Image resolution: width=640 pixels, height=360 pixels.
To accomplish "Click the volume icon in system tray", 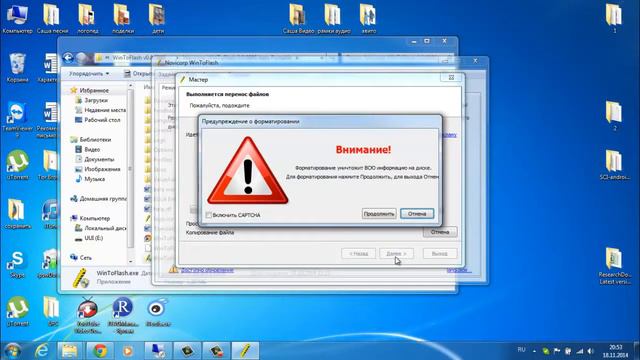I will pyautogui.click(x=591, y=351).
